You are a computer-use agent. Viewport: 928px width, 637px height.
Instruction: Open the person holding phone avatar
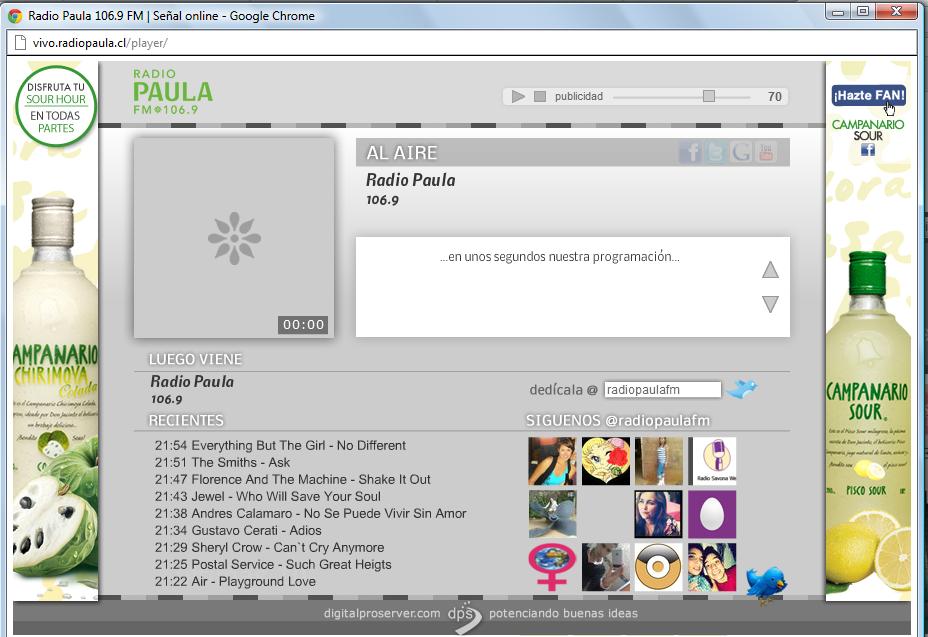(605, 567)
